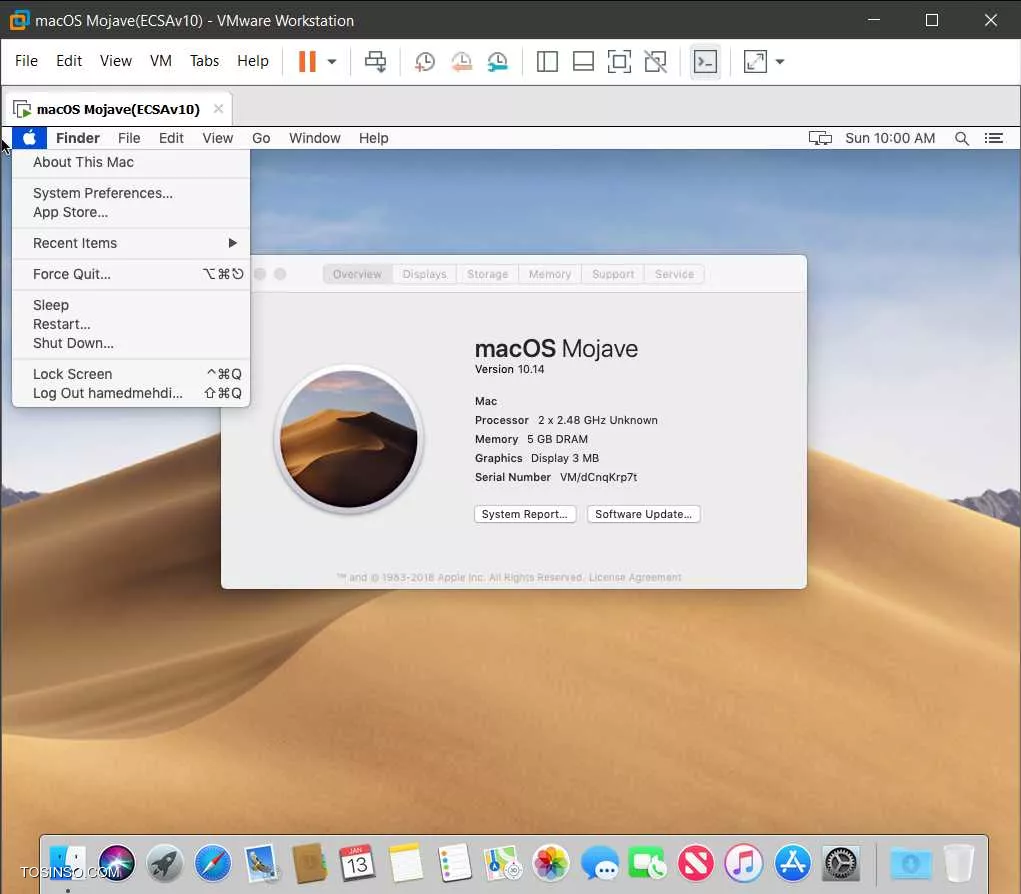
Task: Open the VMware Help menu
Action: pyautogui.click(x=253, y=61)
